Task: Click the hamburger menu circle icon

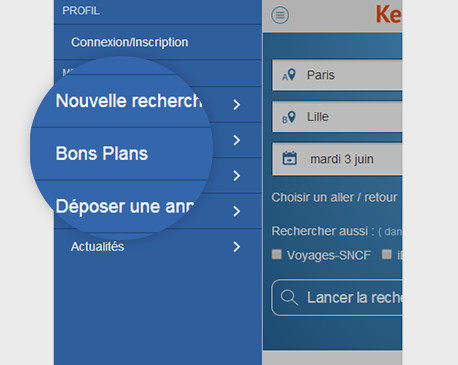Action: point(280,15)
